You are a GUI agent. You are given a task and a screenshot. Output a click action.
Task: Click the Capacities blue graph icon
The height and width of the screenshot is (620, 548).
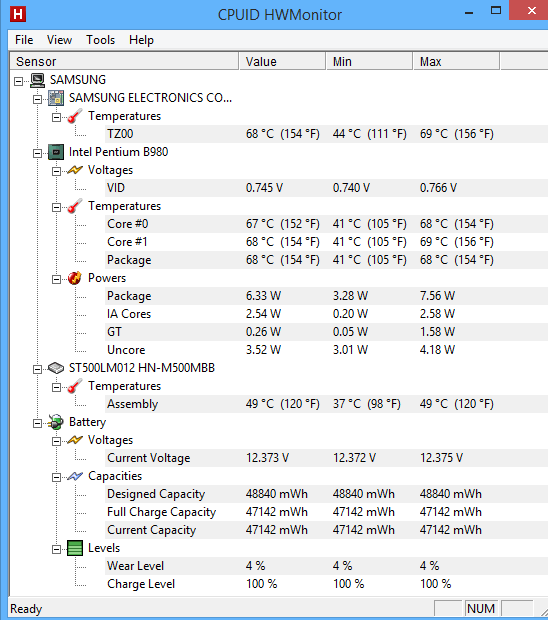75,476
